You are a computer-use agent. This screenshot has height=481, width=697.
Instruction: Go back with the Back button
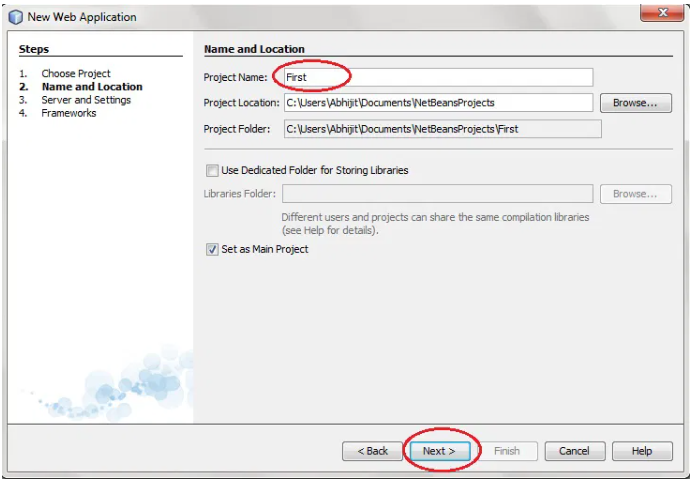coord(372,452)
